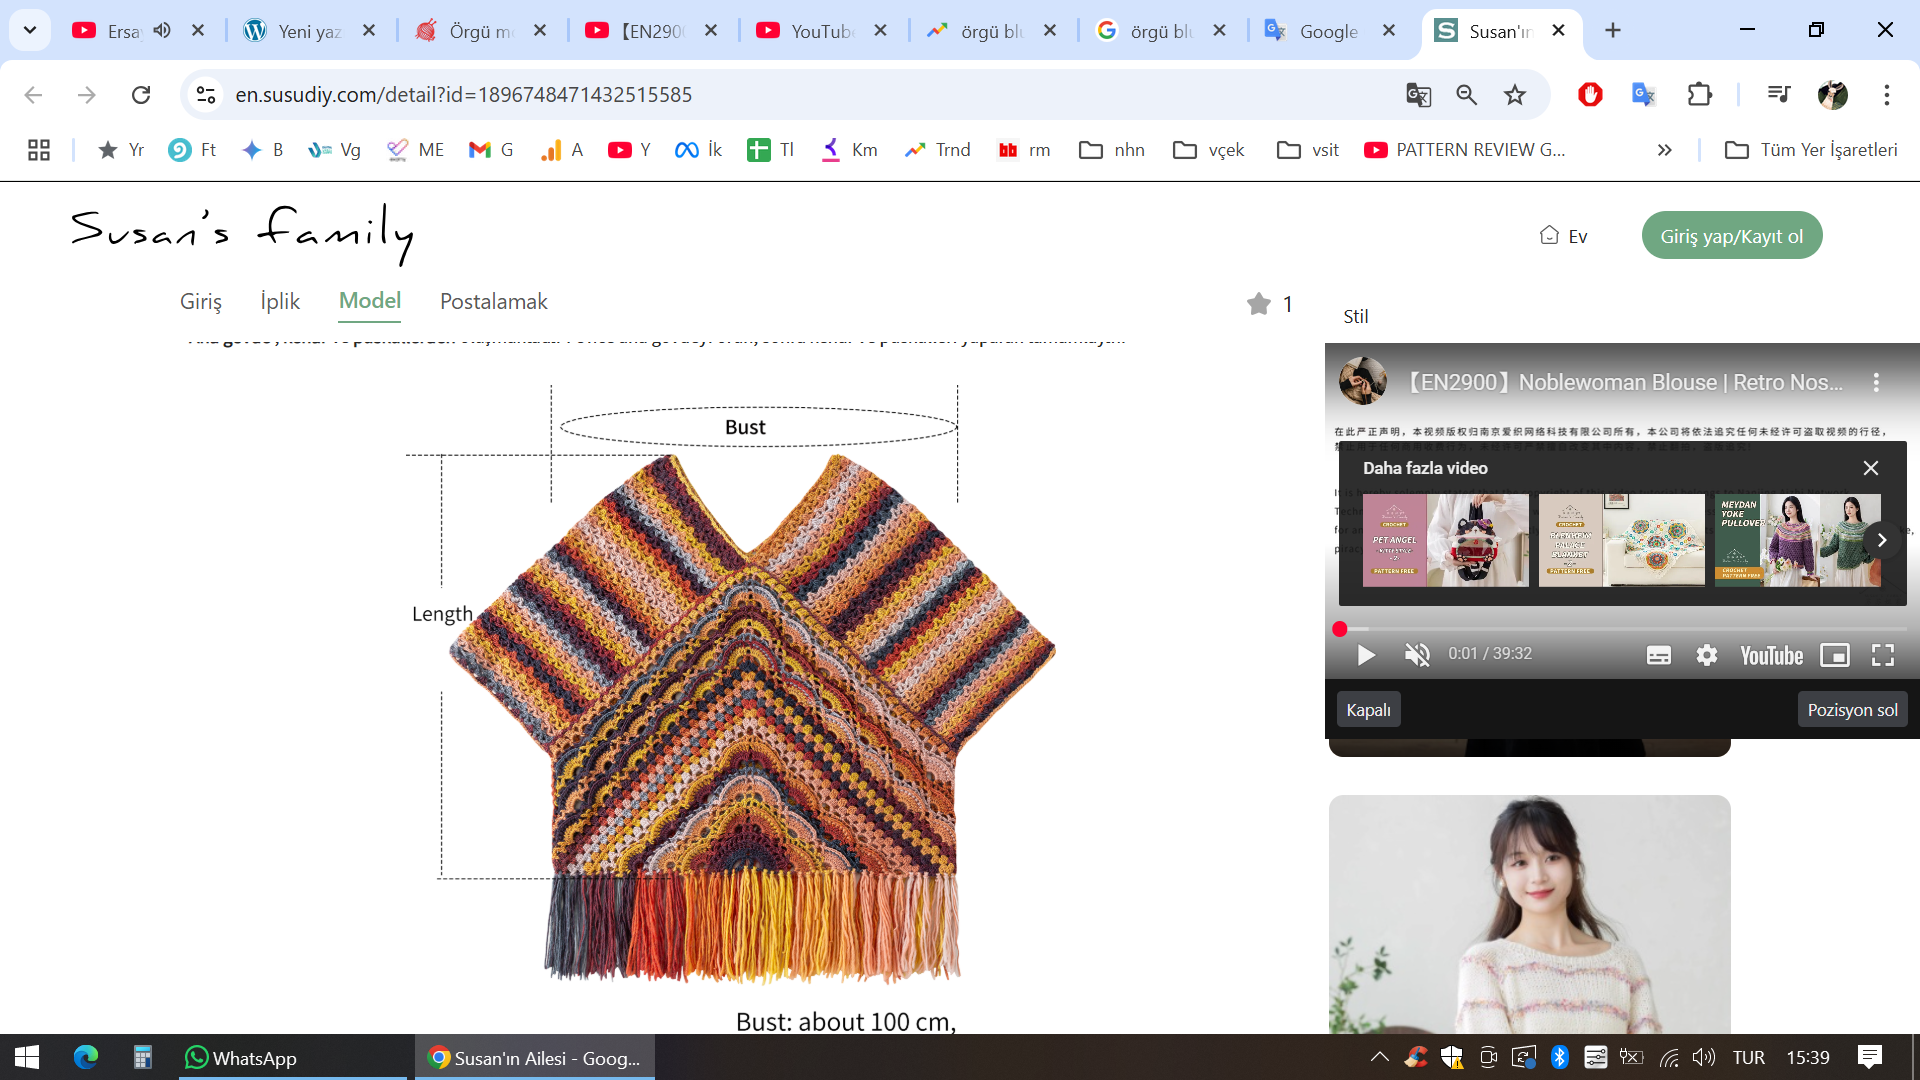The image size is (1920, 1080).
Task: Click the video progress bar
Action: point(1620,629)
